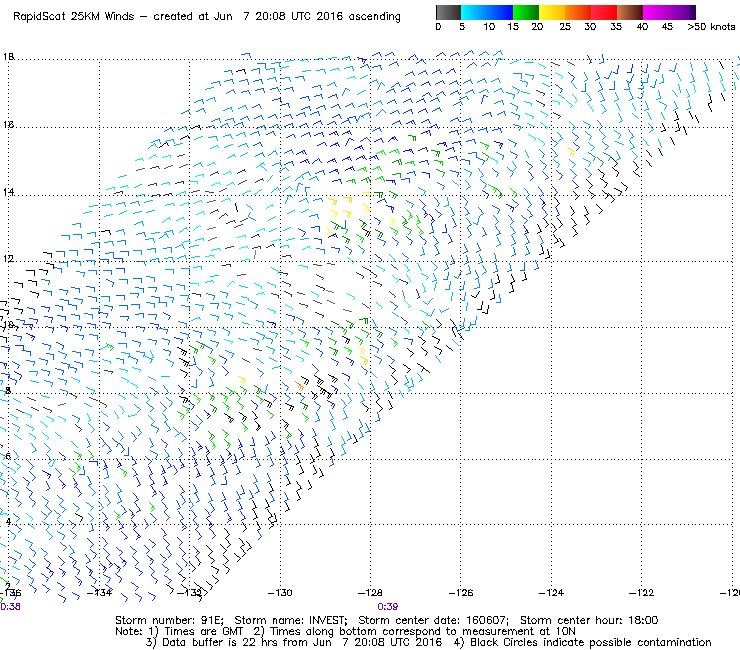
Task: Click the -128 longitude axis label
Action: click(x=370, y=592)
